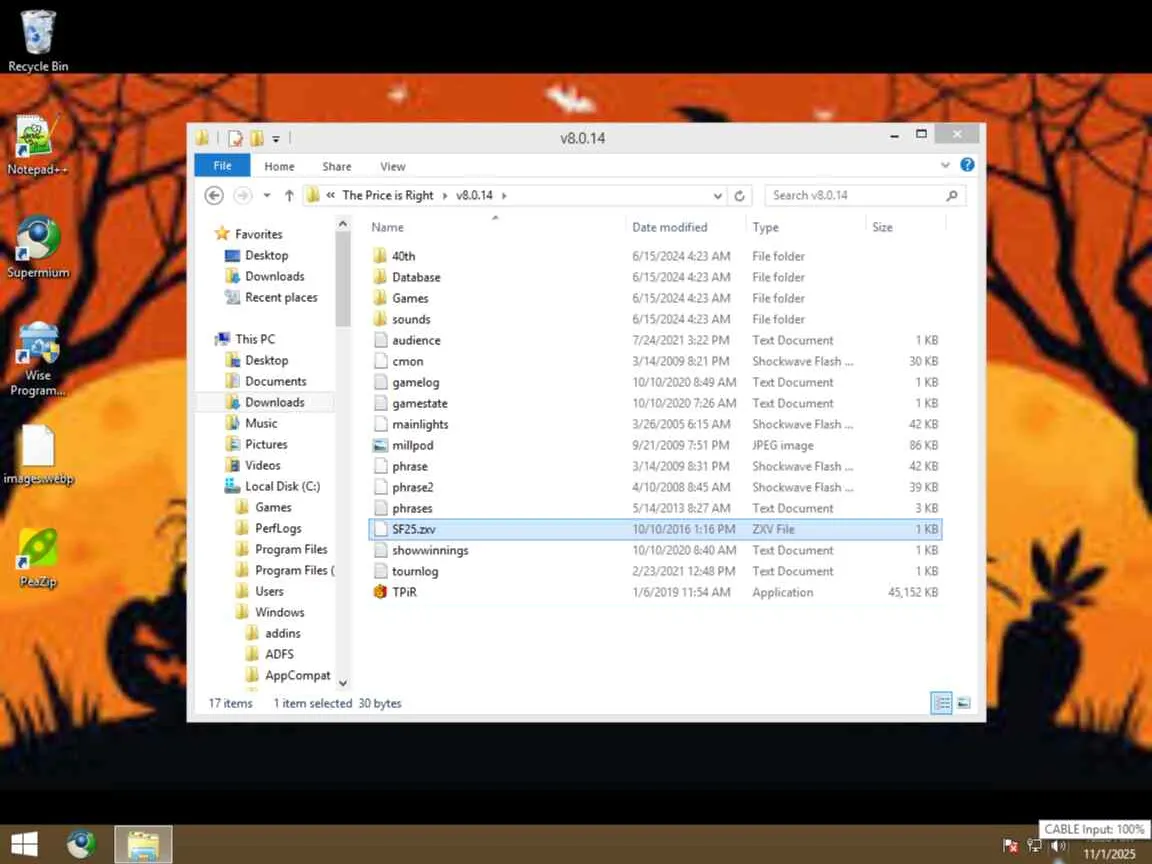Open the recent locations dropdown arrow
1152x864 pixels.
(267, 195)
